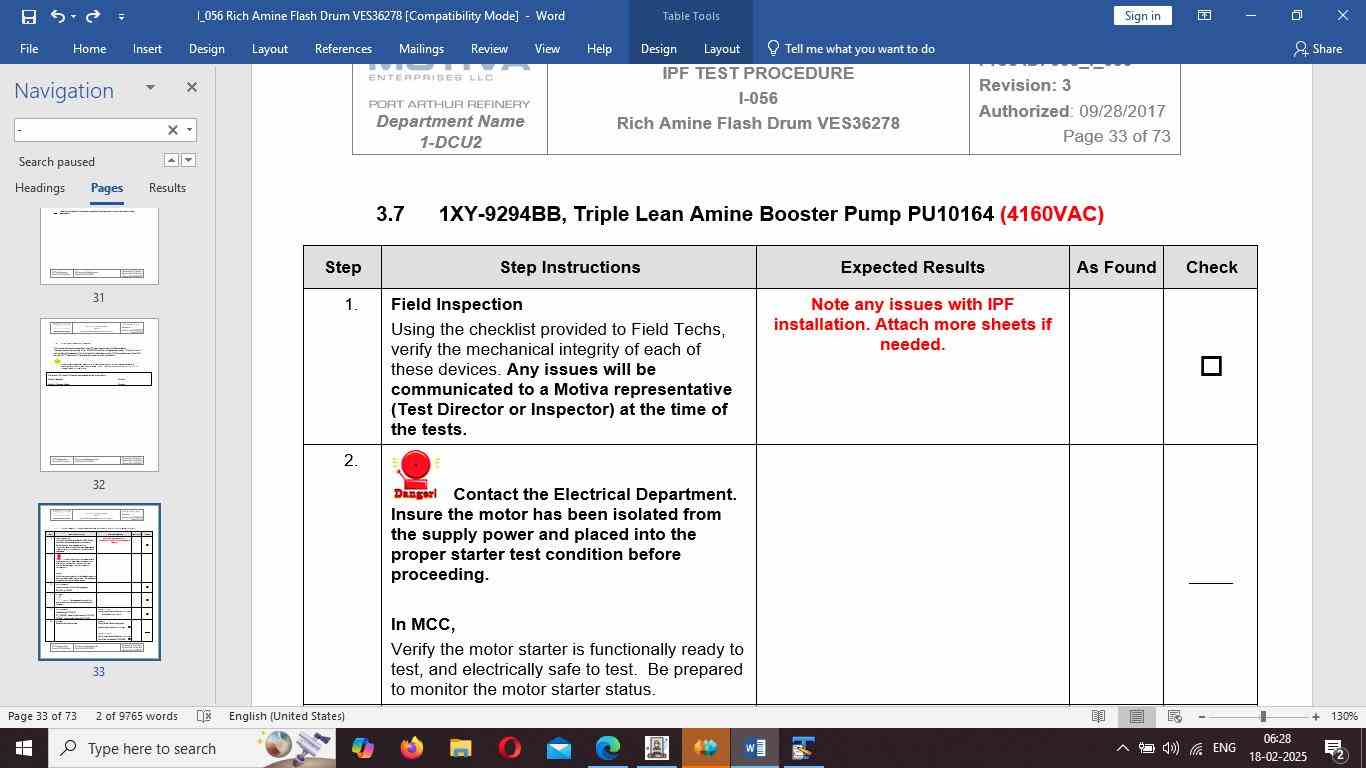The width and height of the screenshot is (1366, 768).
Task: Zoom in with the plus button
Action: coord(1316,716)
